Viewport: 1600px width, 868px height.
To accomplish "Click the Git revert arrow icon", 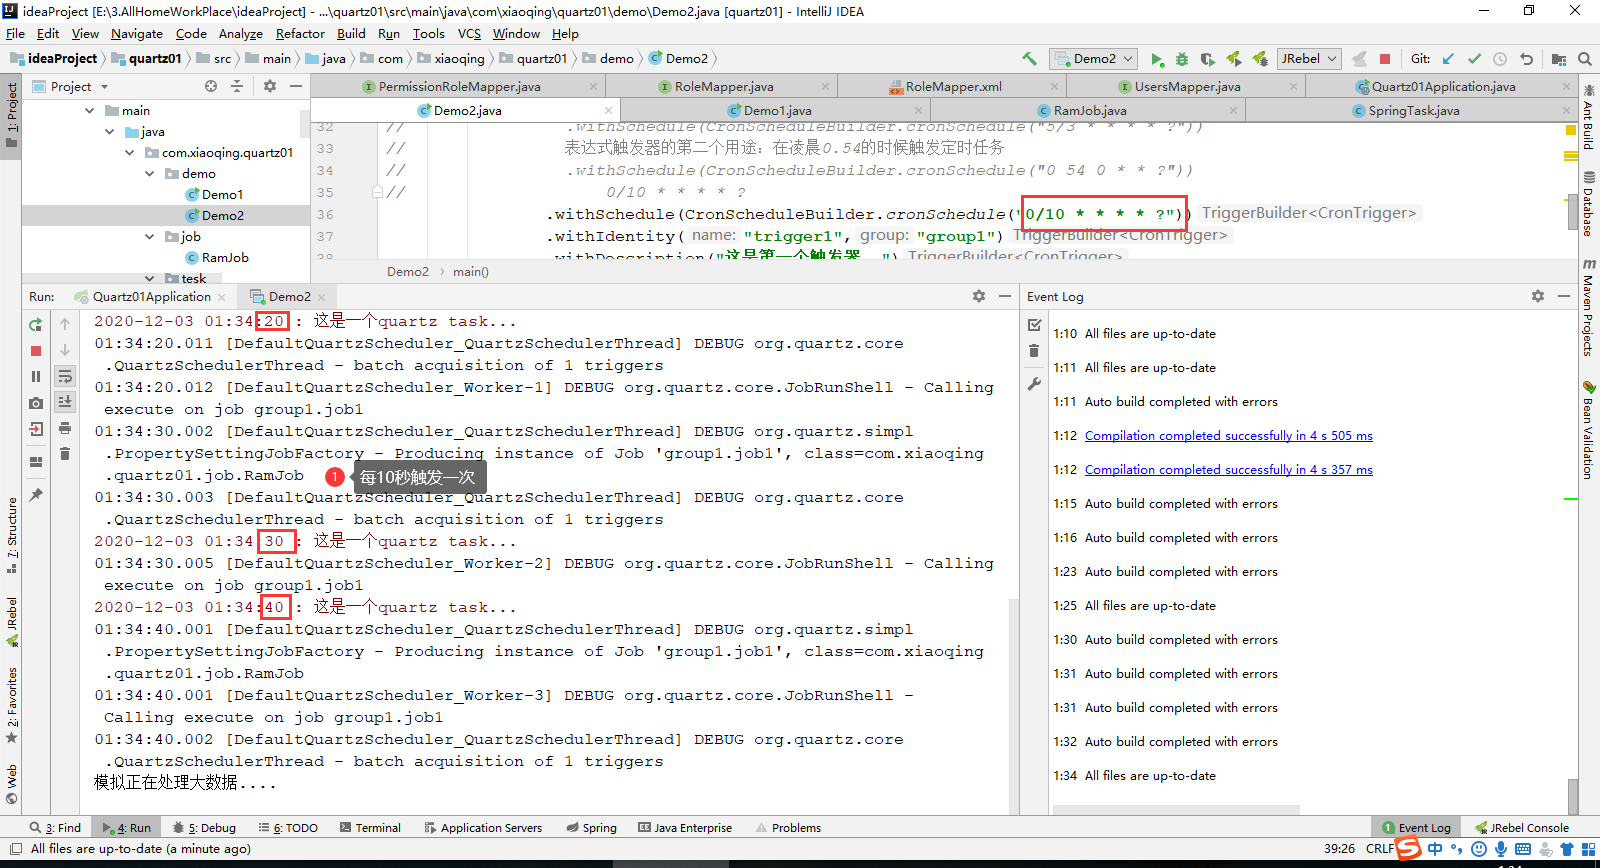I will [x=1526, y=59].
